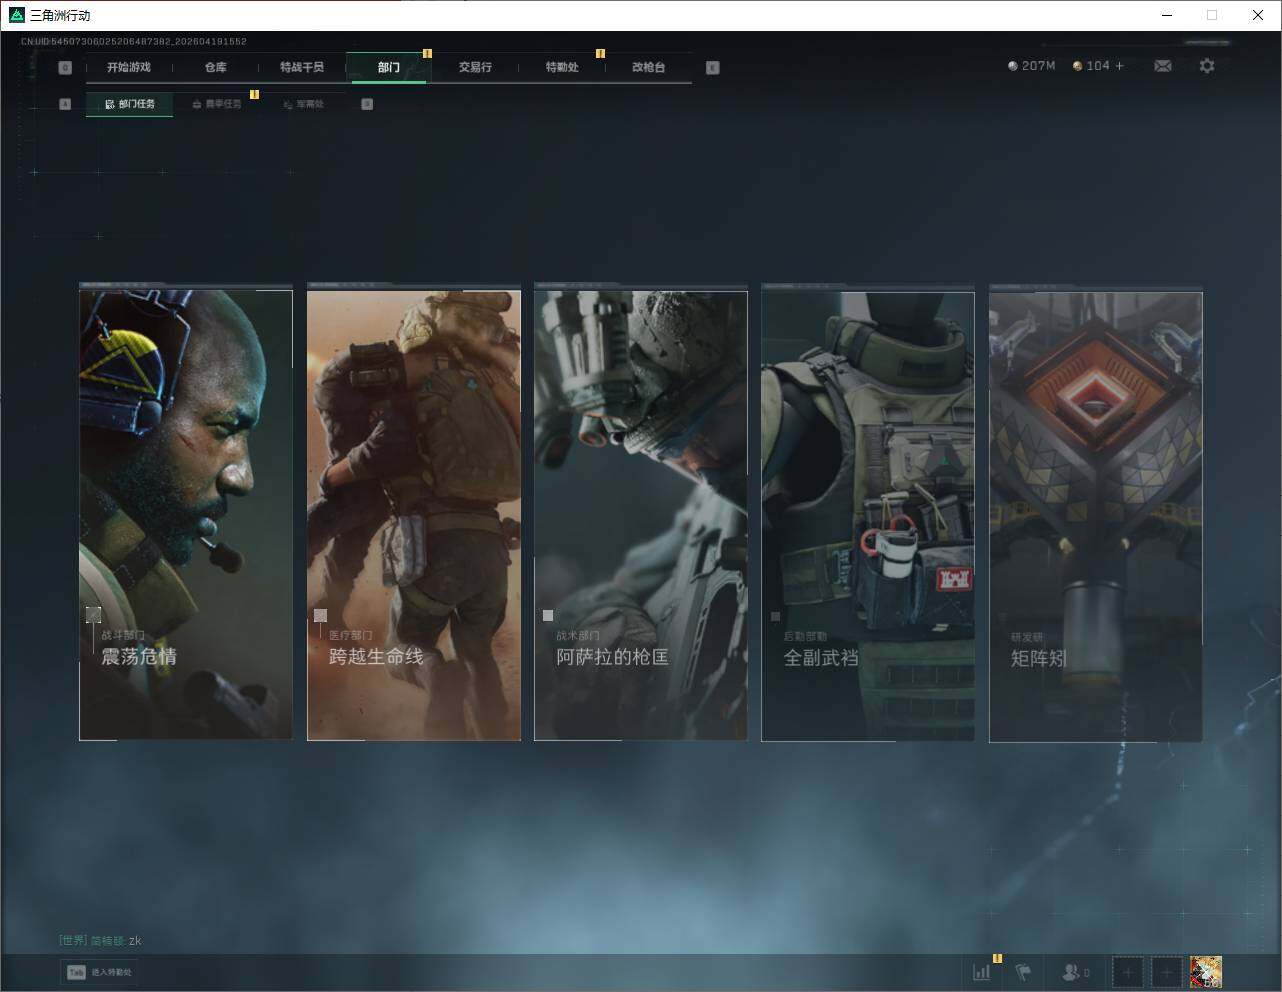Click the Tab 进入特勤处 button
Screen dimensions: 1282x992
click(x=100, y=971)
